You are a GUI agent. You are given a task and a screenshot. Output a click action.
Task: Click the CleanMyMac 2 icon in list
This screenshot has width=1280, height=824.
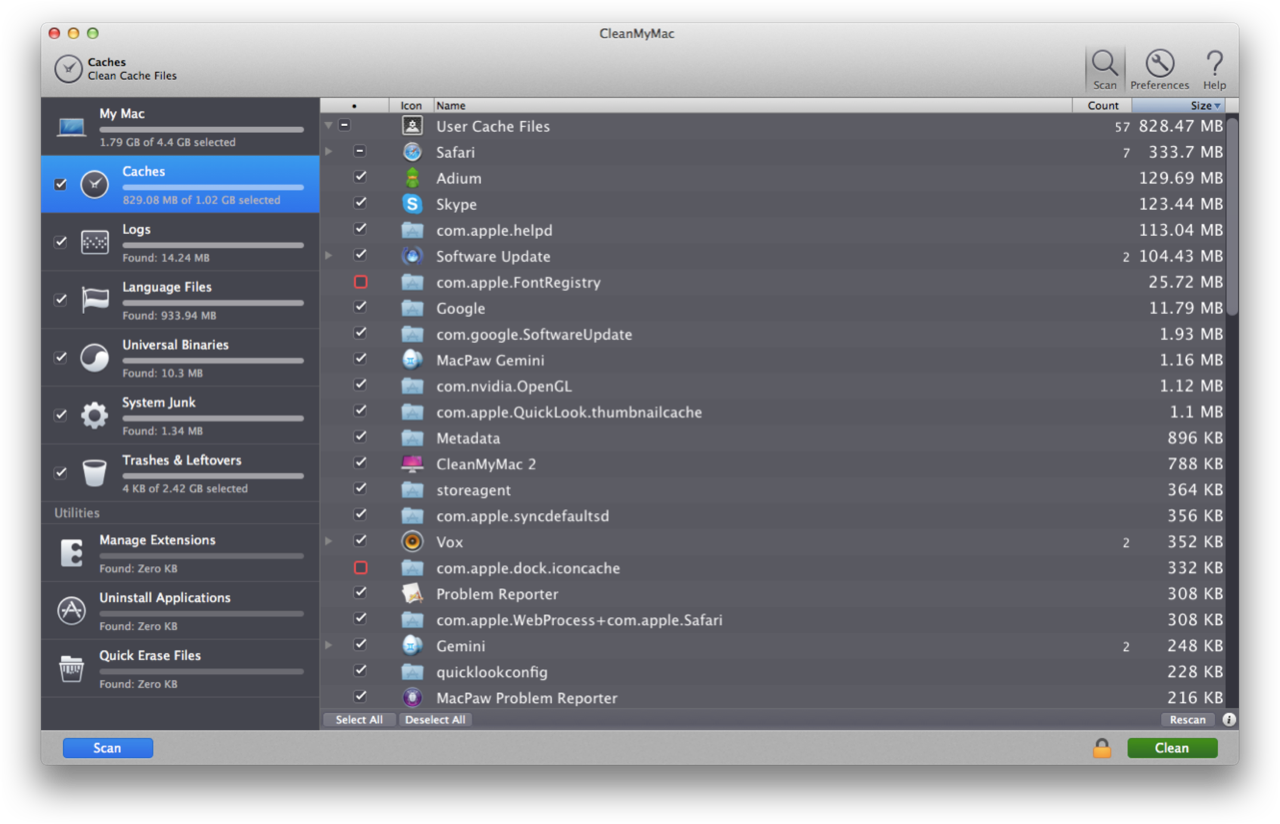[412, 464]
